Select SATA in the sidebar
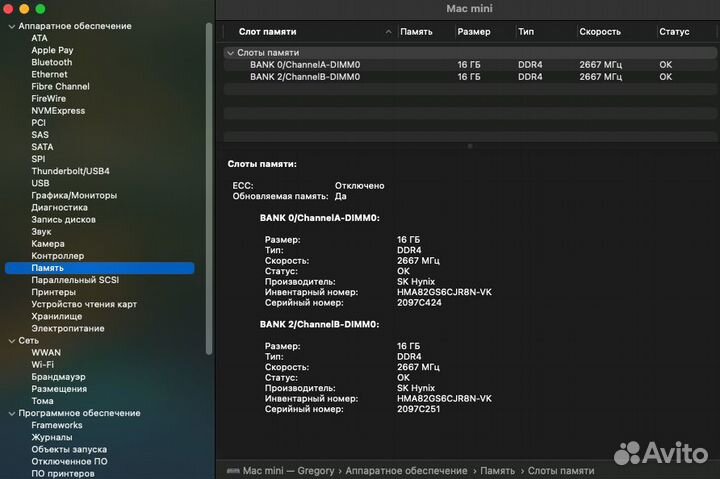Screen dimensions: 720x479 click(x=42, y=147)
